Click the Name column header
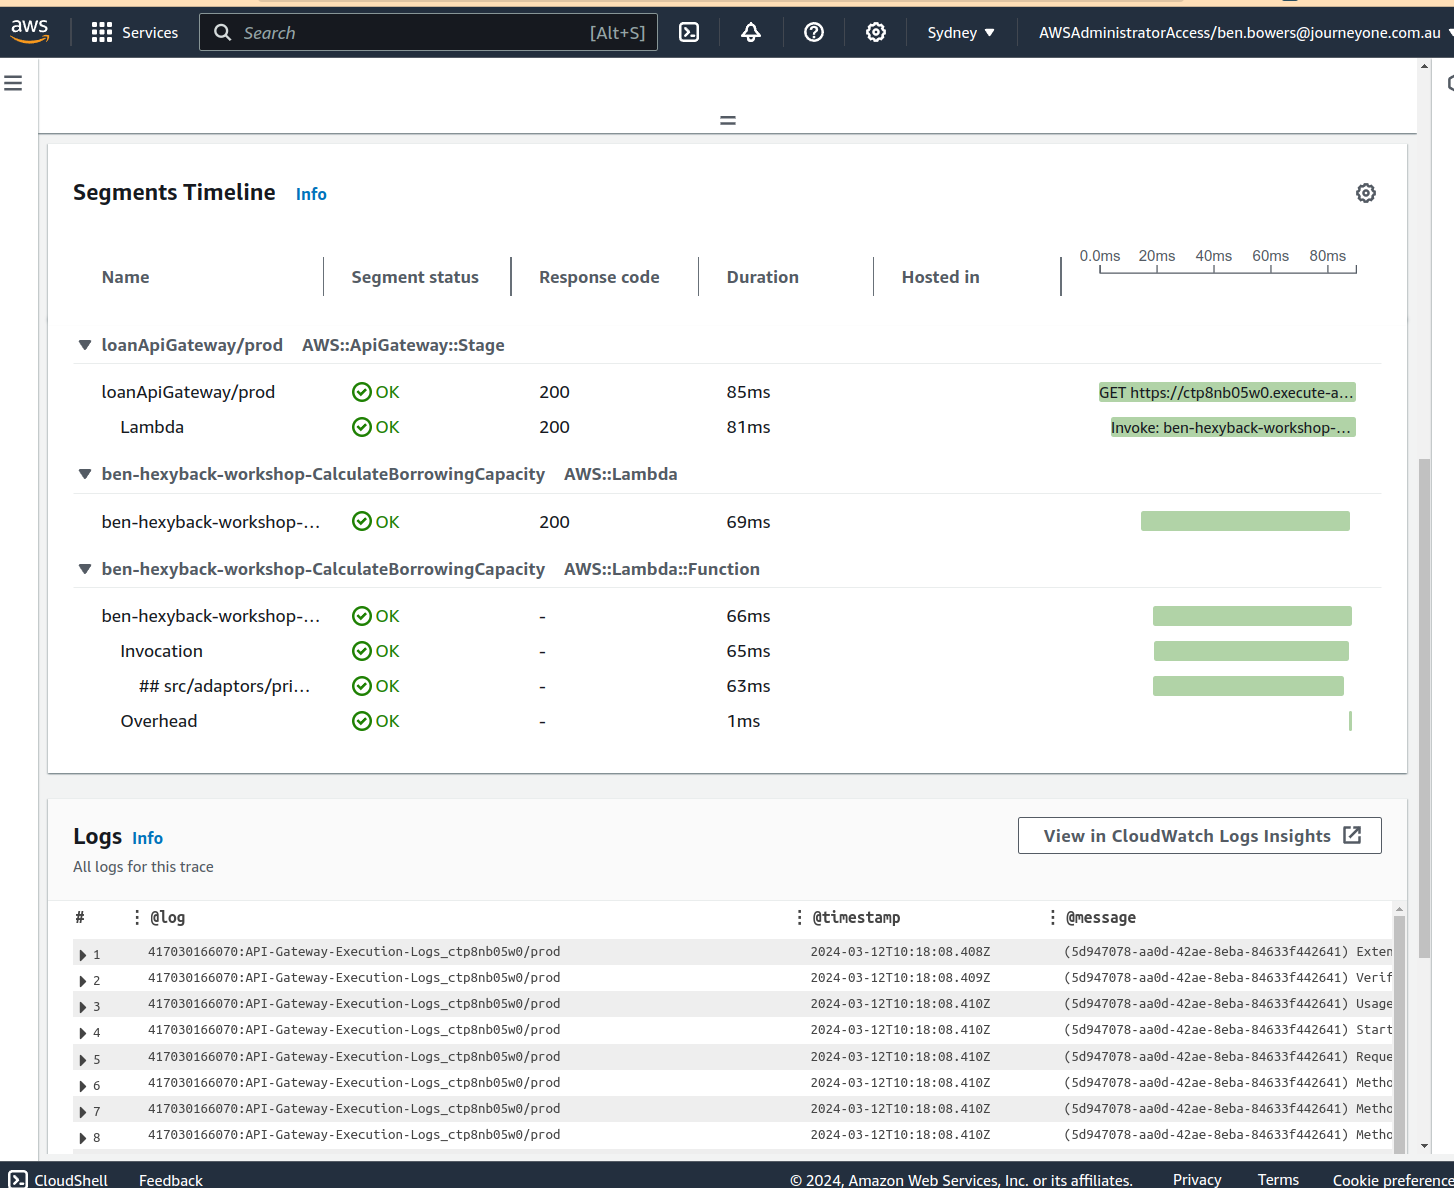The width and height of the screenshot is (1454, 1188). (125, 277)
